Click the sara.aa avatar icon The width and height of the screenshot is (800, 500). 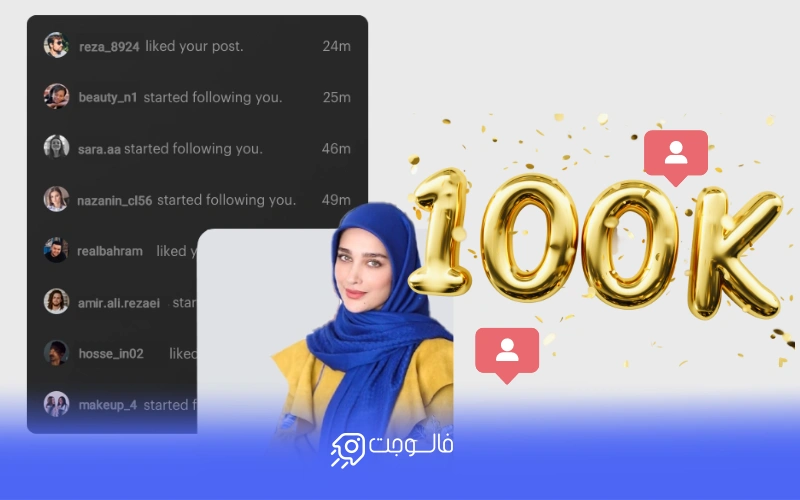56,148
